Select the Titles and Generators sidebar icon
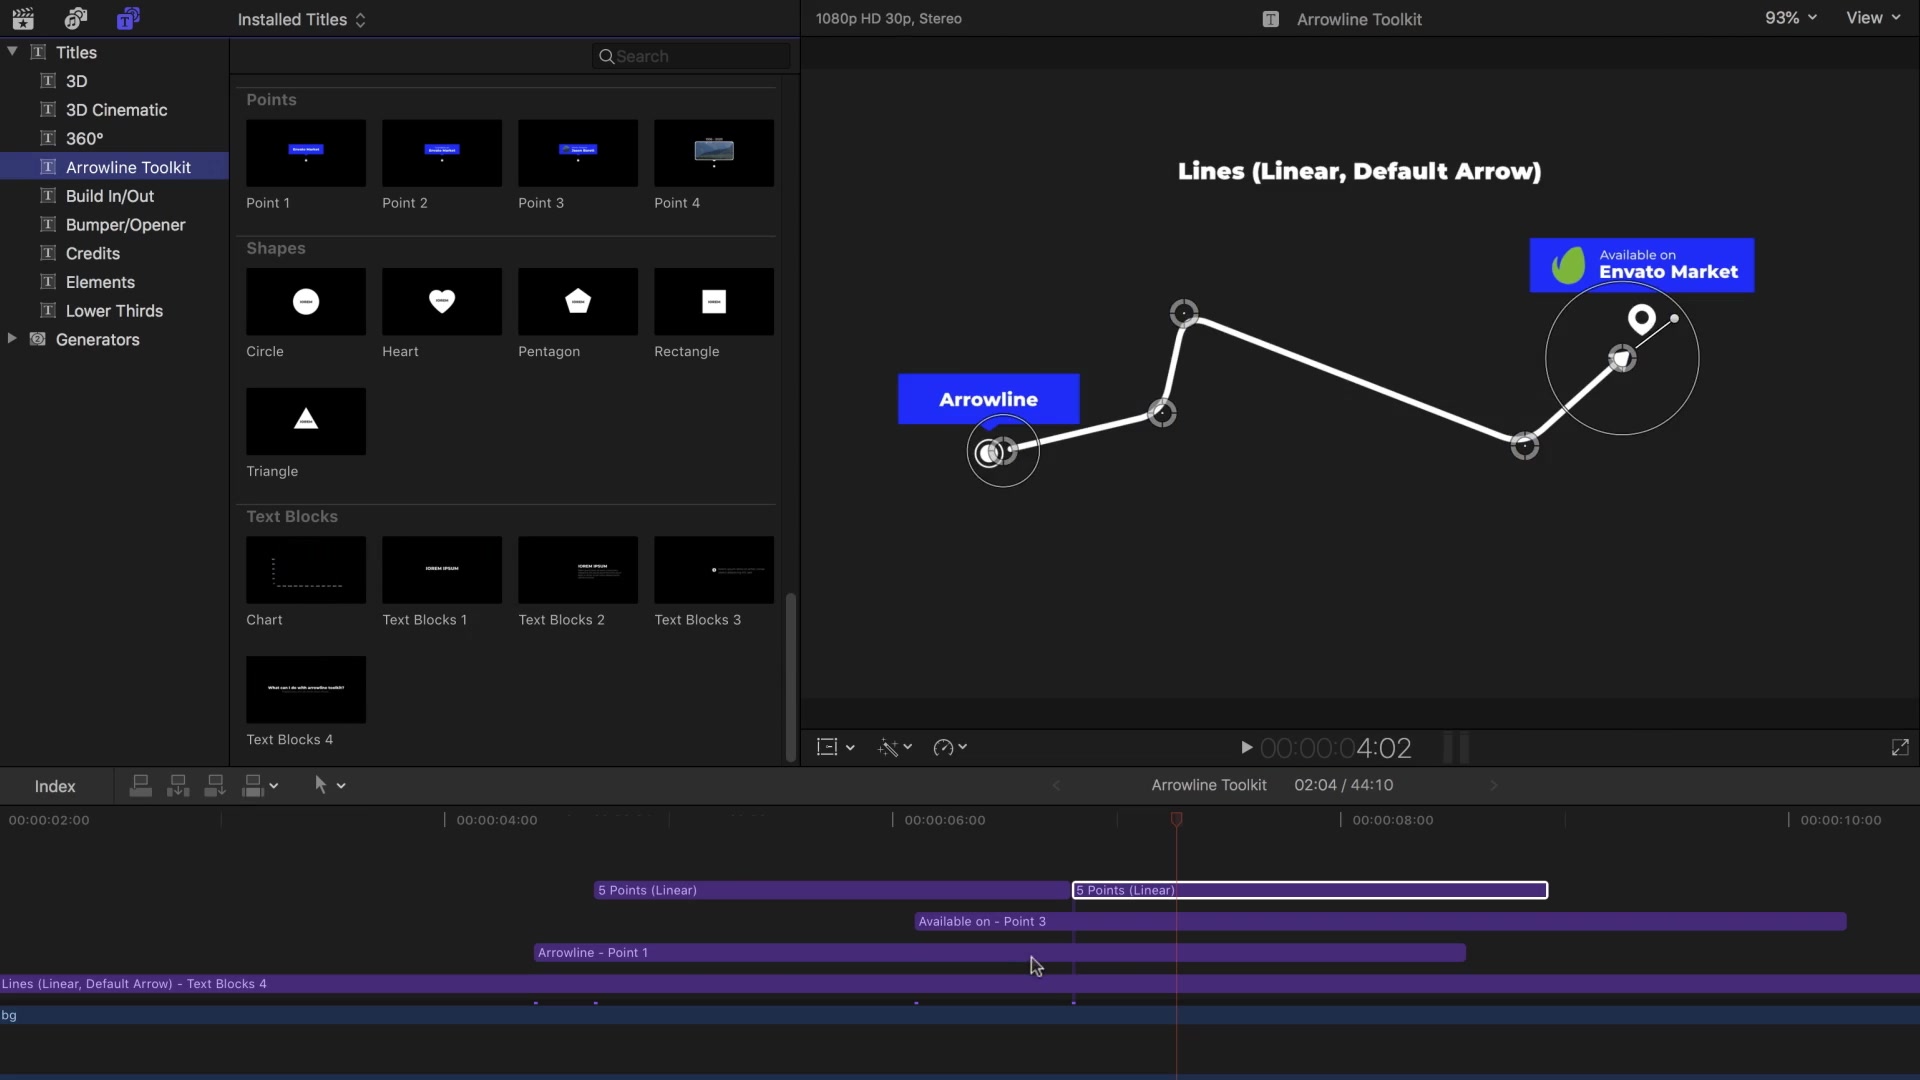Image resolution: width=1920 pixels, height=1080 pixels. (x=128, y=18)
